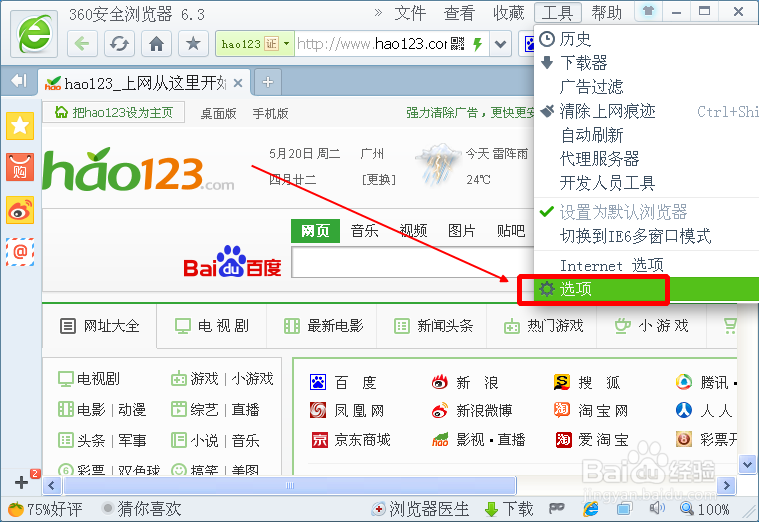The height and width of the screenshot is (522, 759).
Task: Open the 小游戏 category tab
Action: click(652, 326)
